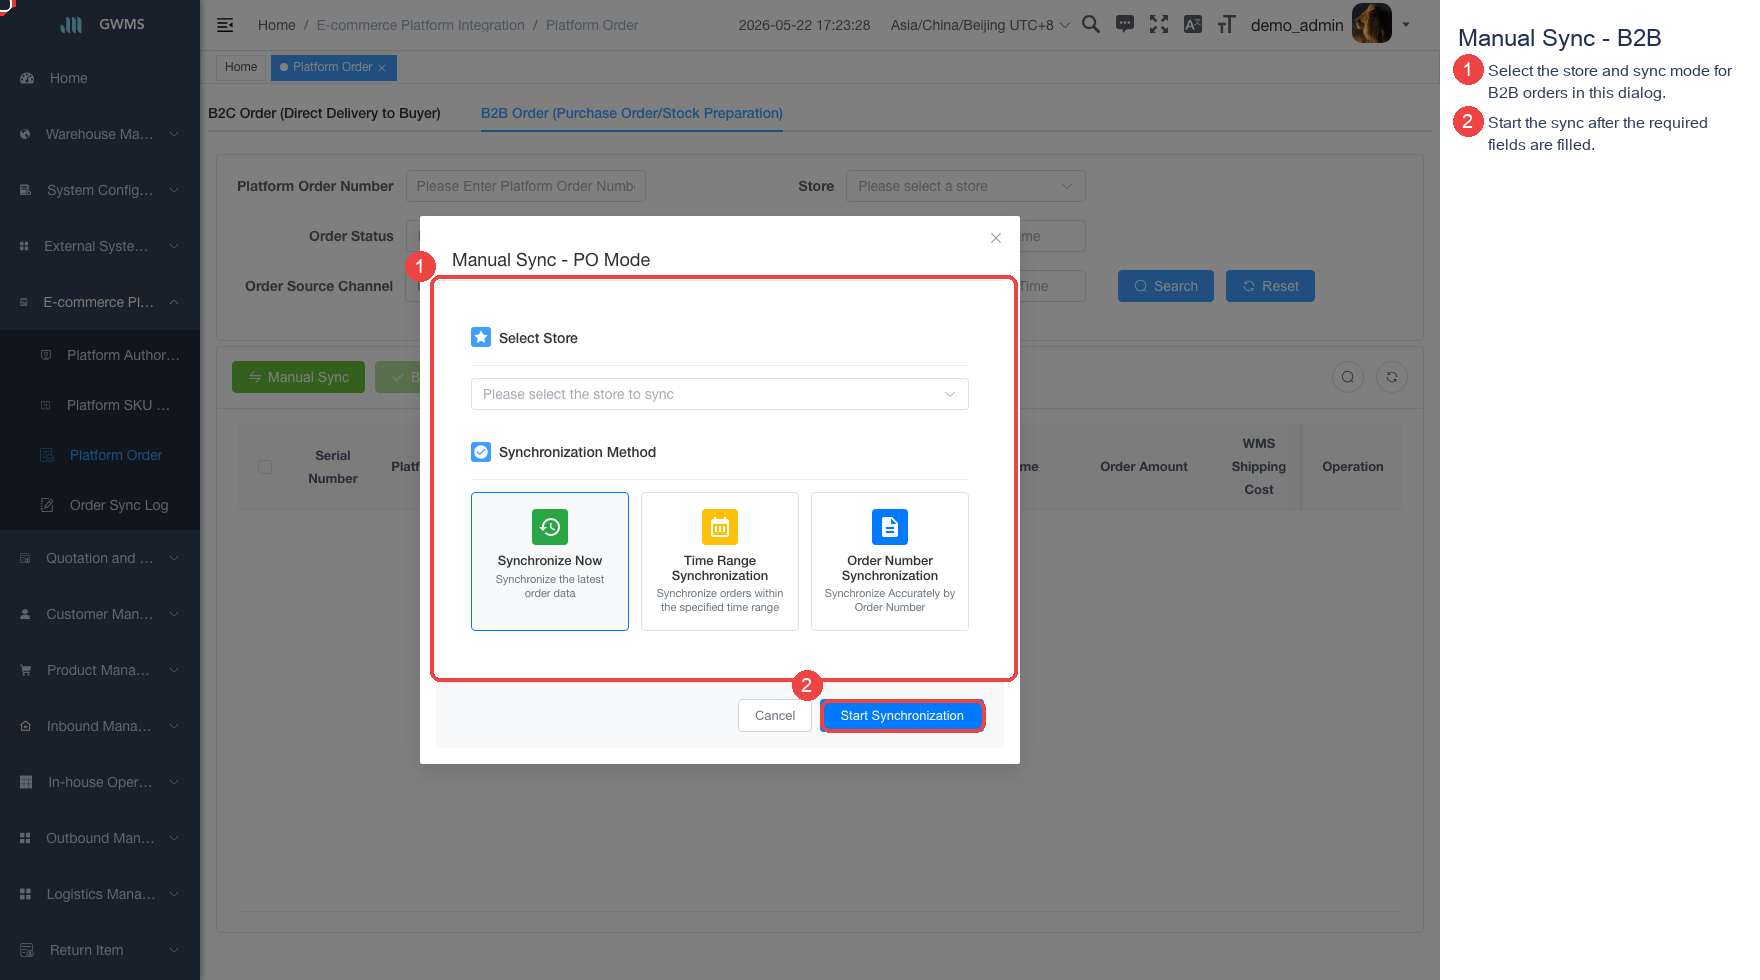Expand System Configuration sidebar menu
The height and width of the screenshot is (980, 1760).
100,190
